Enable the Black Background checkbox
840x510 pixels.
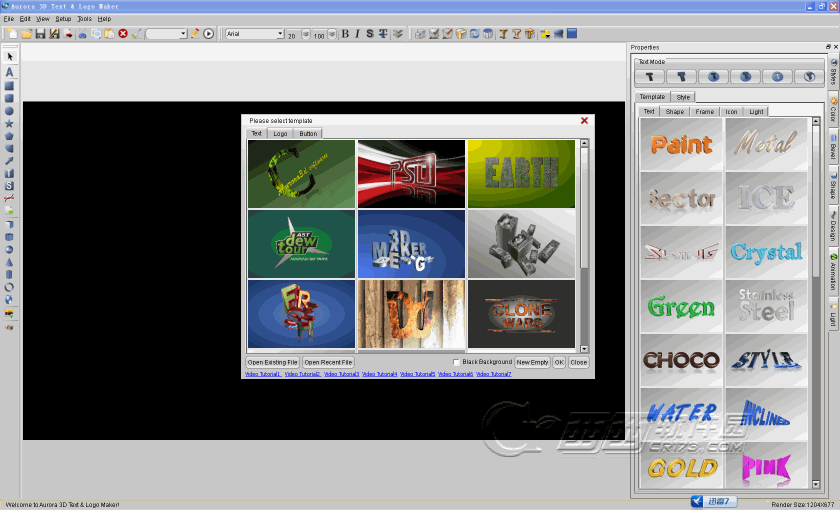pyautogui.click(x=457, y=362)
